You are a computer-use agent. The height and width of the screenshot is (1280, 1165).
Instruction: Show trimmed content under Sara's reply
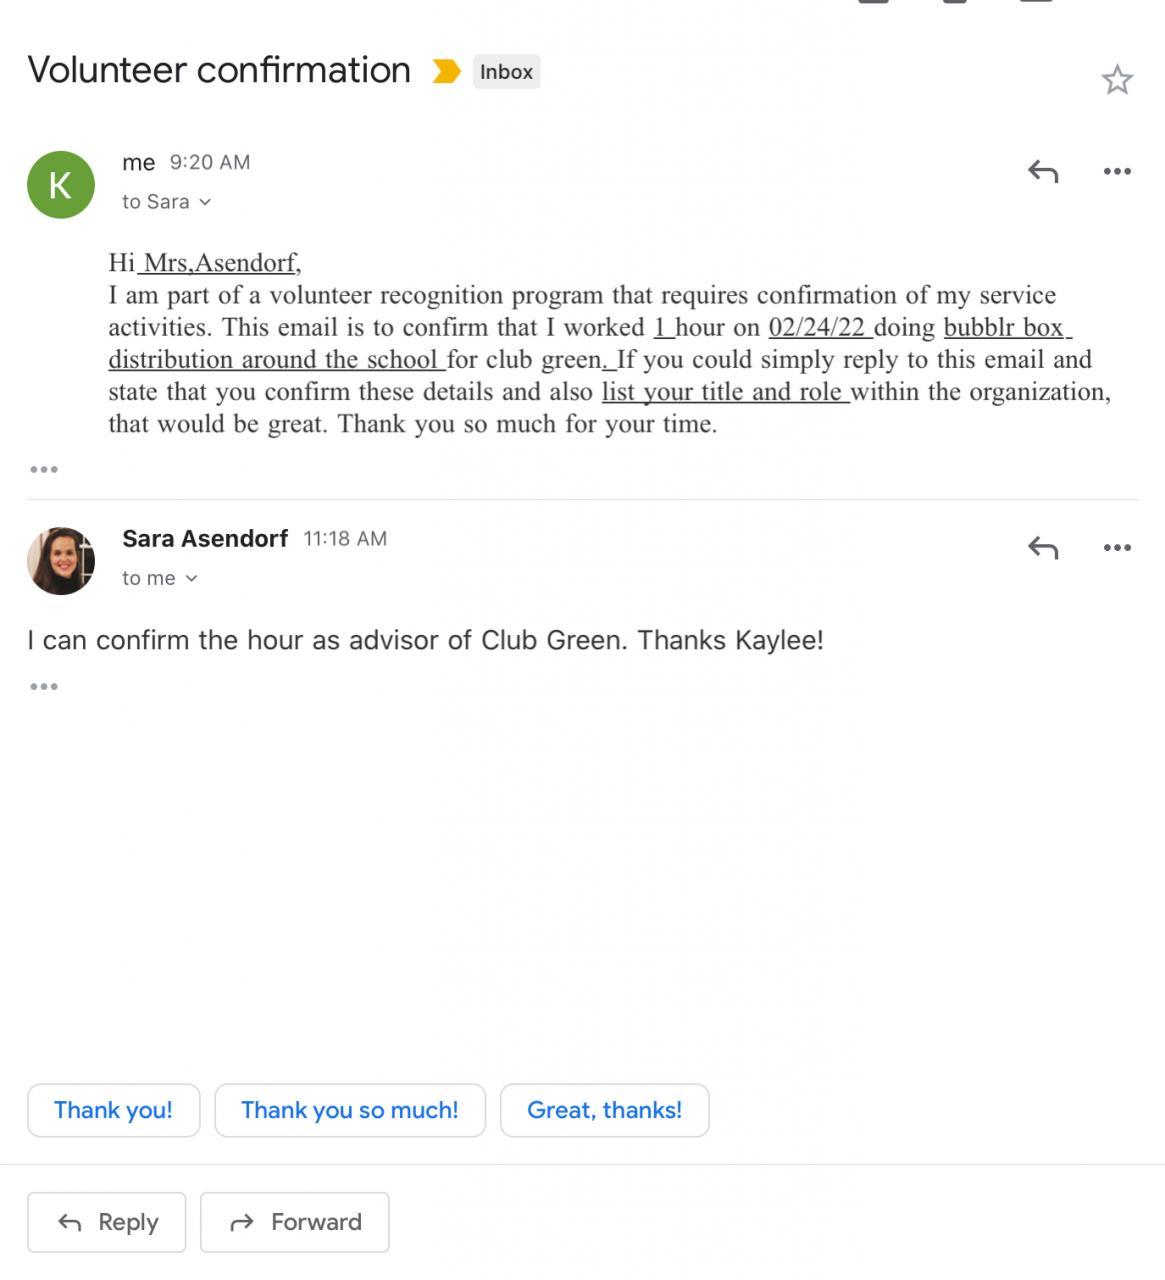(x=44, y=686)
